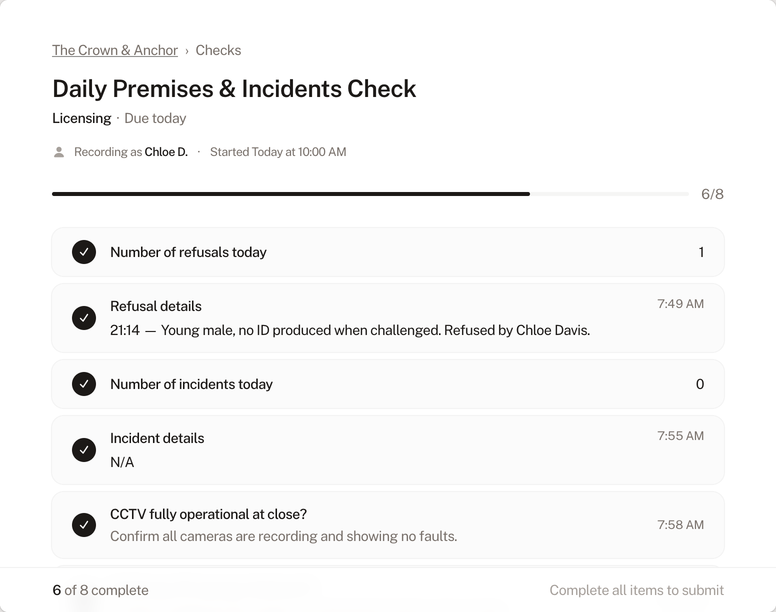Edit the refusal details text about 21:14
The width and height of the screenshot is (776, 612).
click(x=350, y=330)
